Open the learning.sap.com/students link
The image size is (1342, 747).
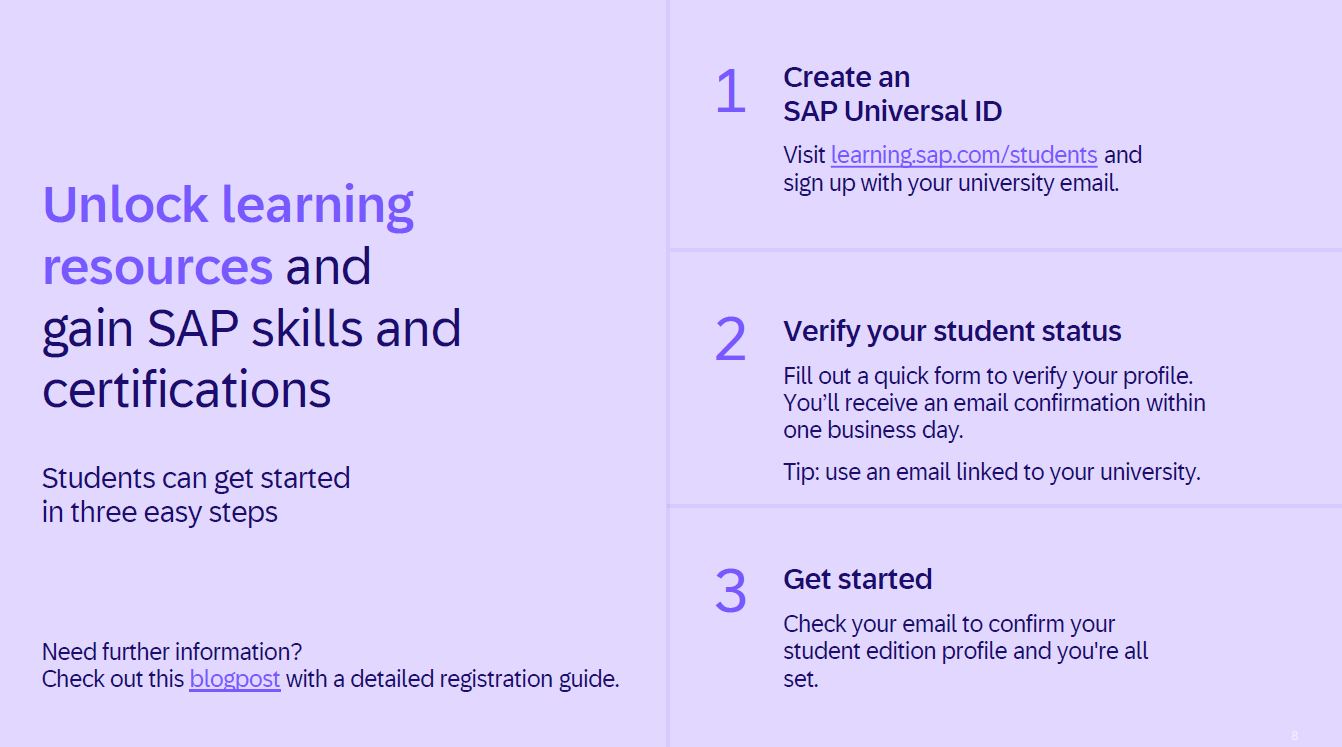[964, 155]
